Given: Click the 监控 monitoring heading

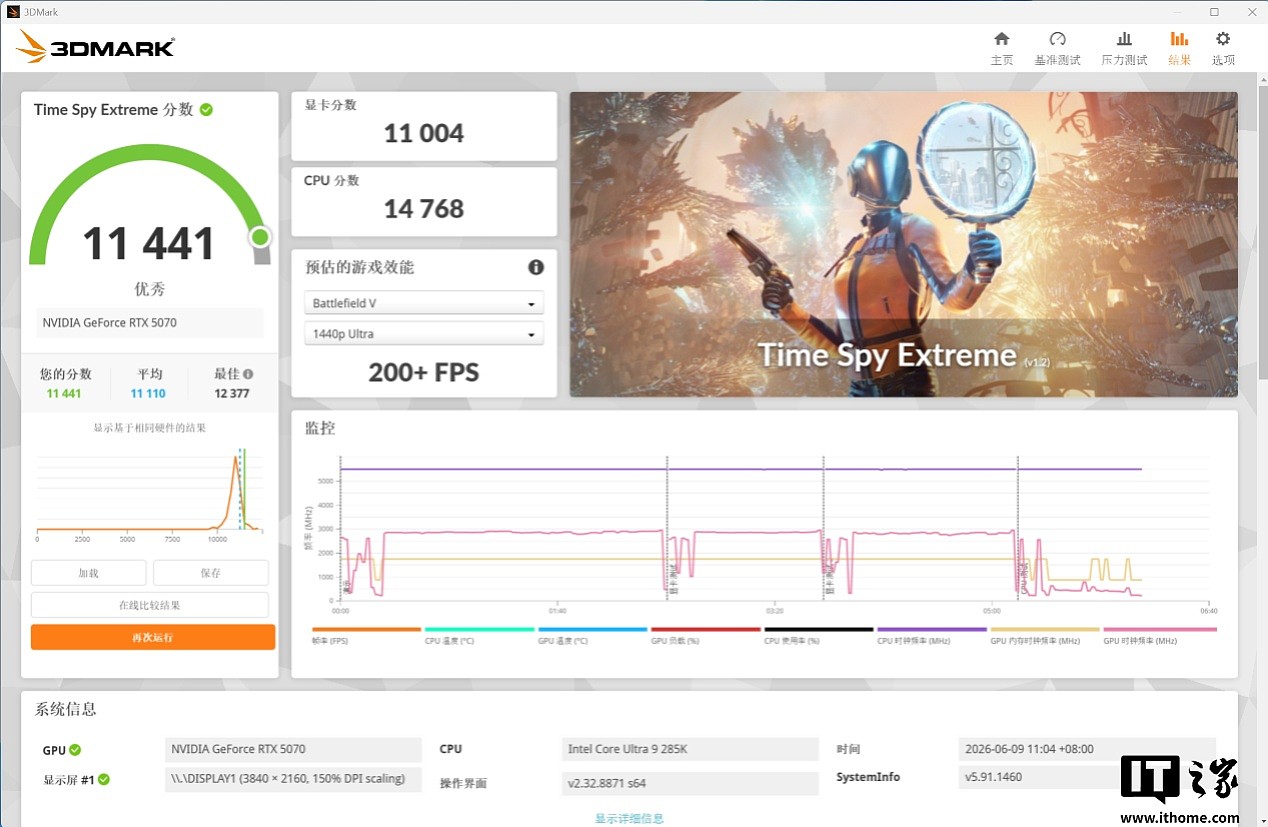Looking at the screenshot, I should 320,428.
